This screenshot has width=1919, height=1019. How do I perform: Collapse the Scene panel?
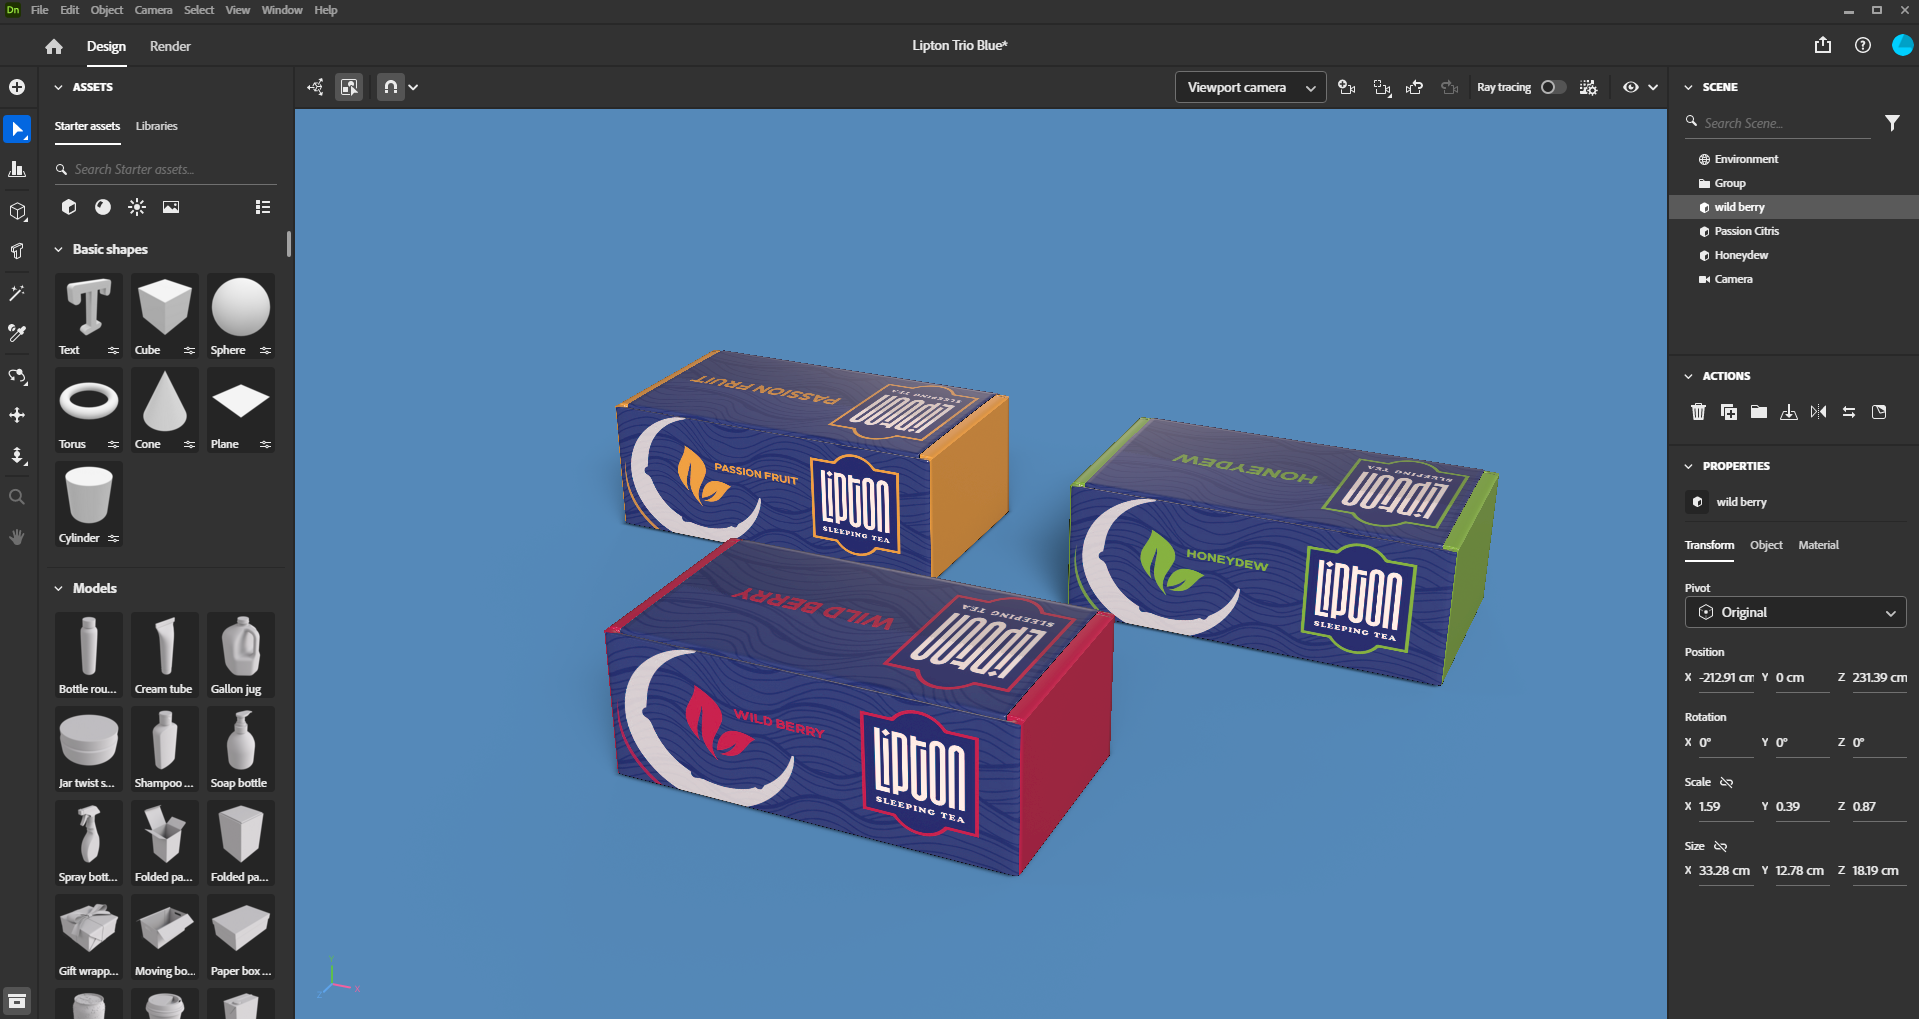1689,87
